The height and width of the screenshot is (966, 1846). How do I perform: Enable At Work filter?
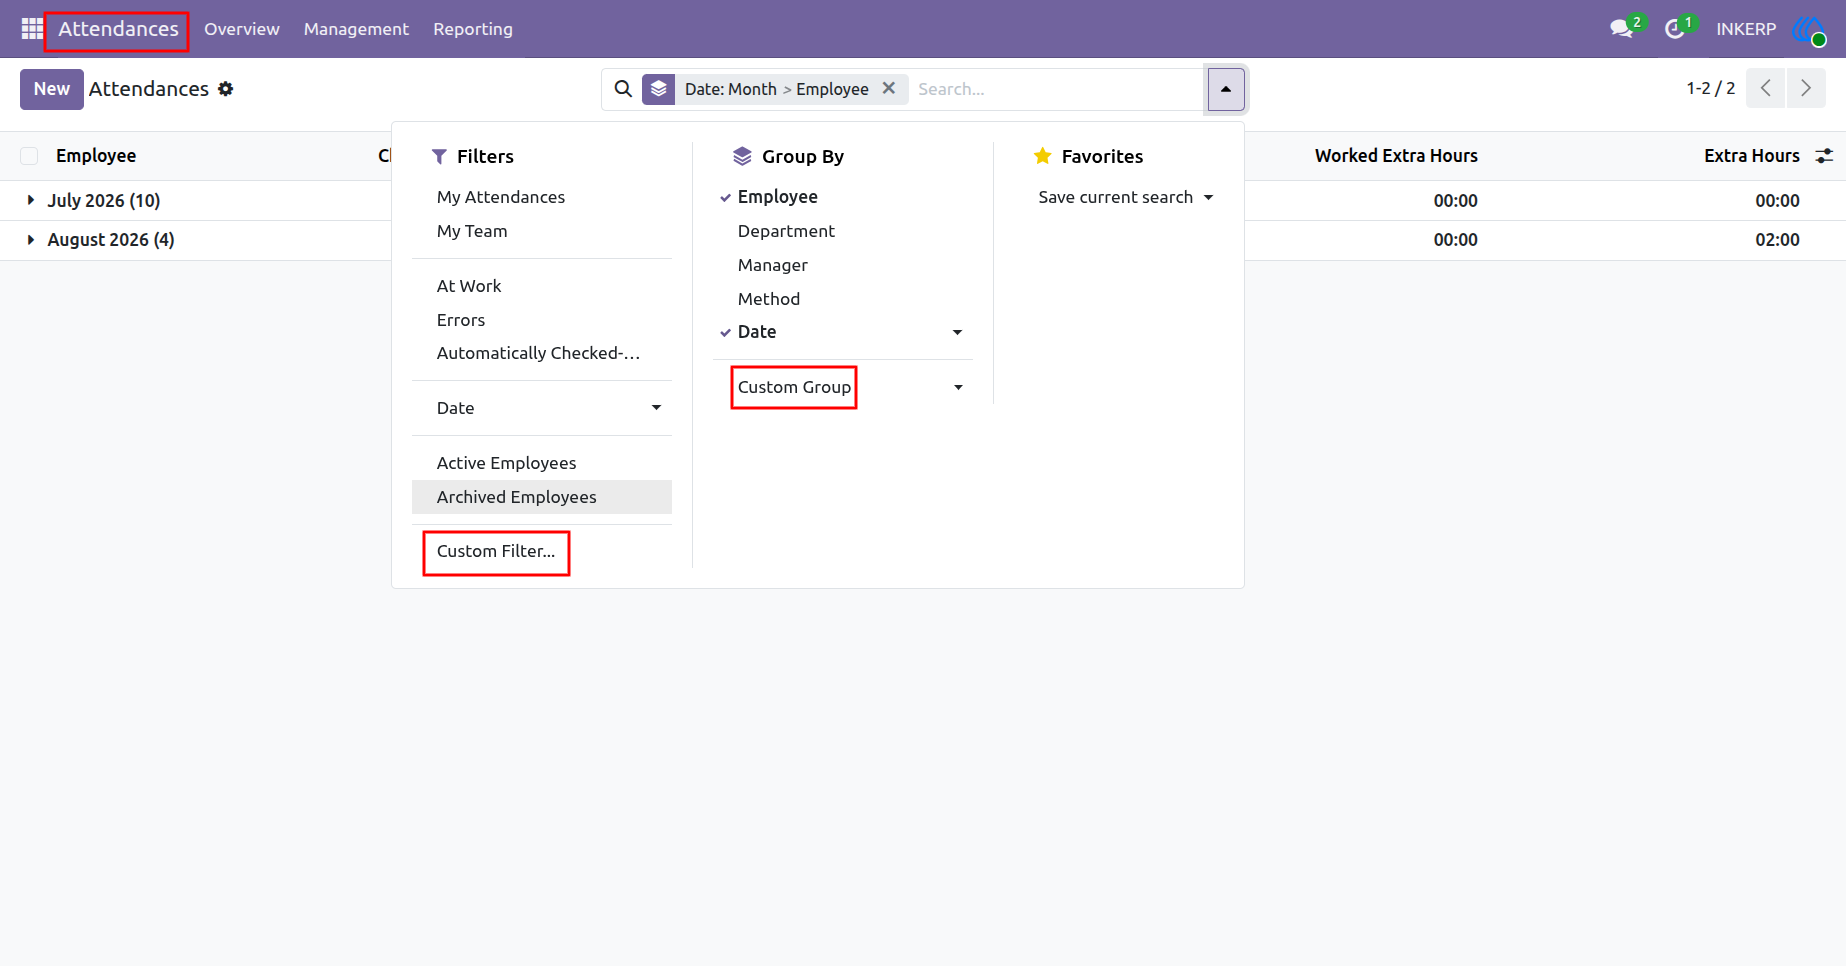(542, 286)
